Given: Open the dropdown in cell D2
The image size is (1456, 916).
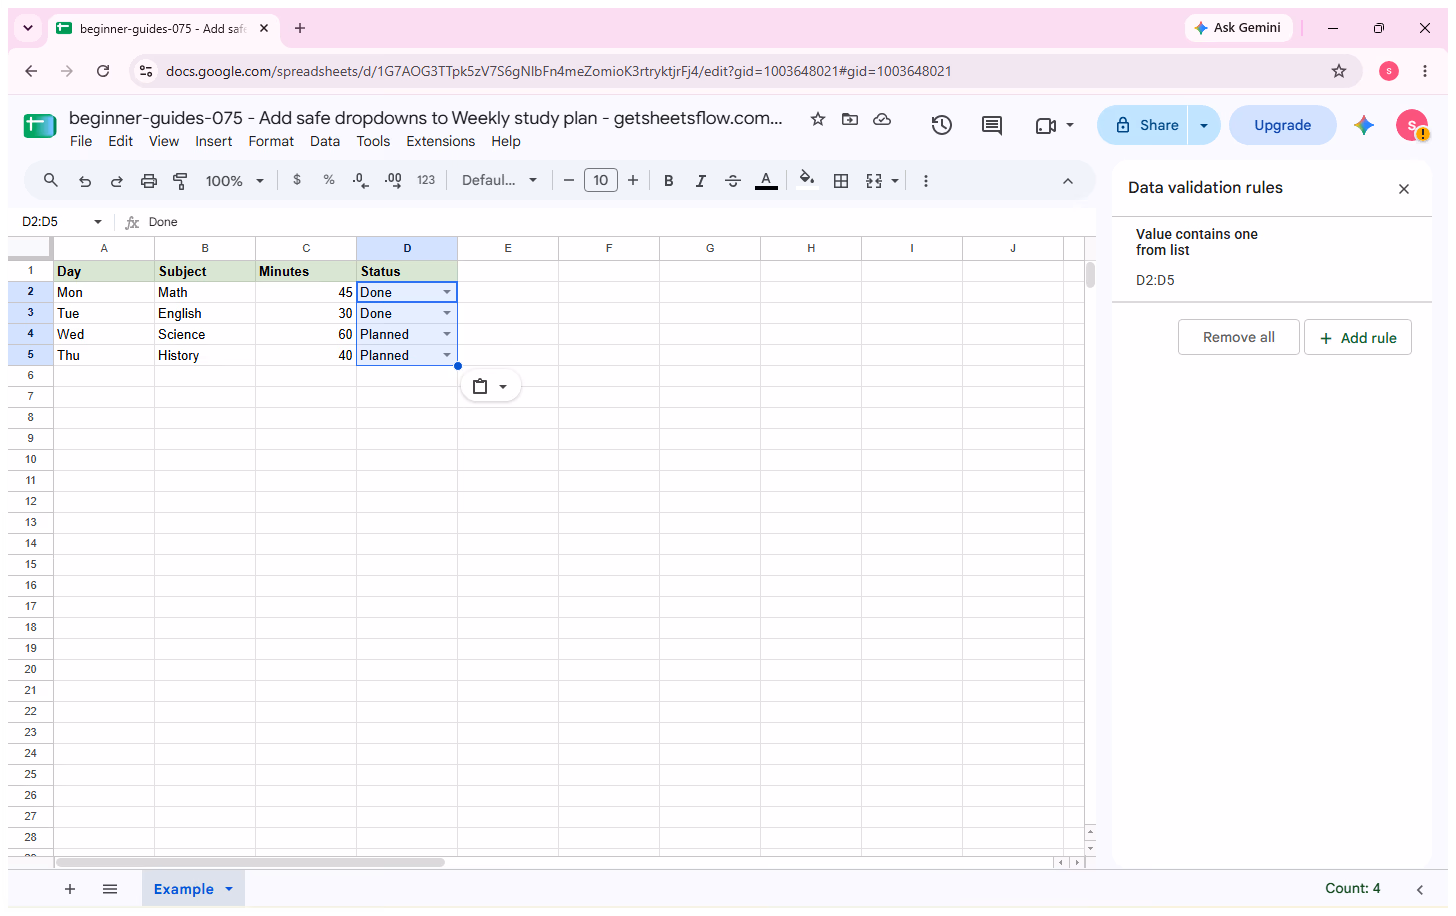Looking at the screenshot, I should coord(447,292).
